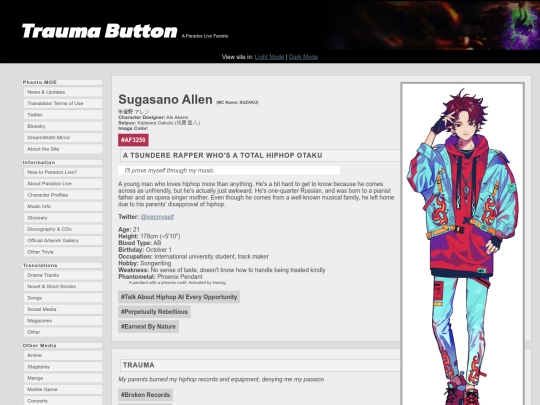Click the header banner artwork image
The image size is (540, 405).
coord(432,25)
